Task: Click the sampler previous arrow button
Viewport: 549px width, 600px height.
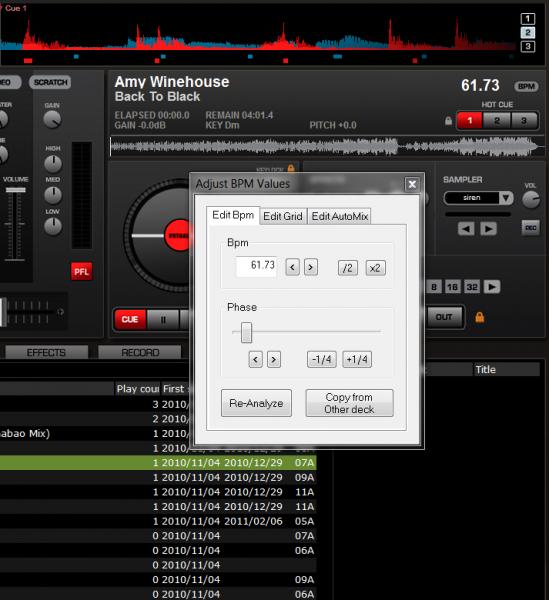Action: pyautogui.click(x=466, y=229)
